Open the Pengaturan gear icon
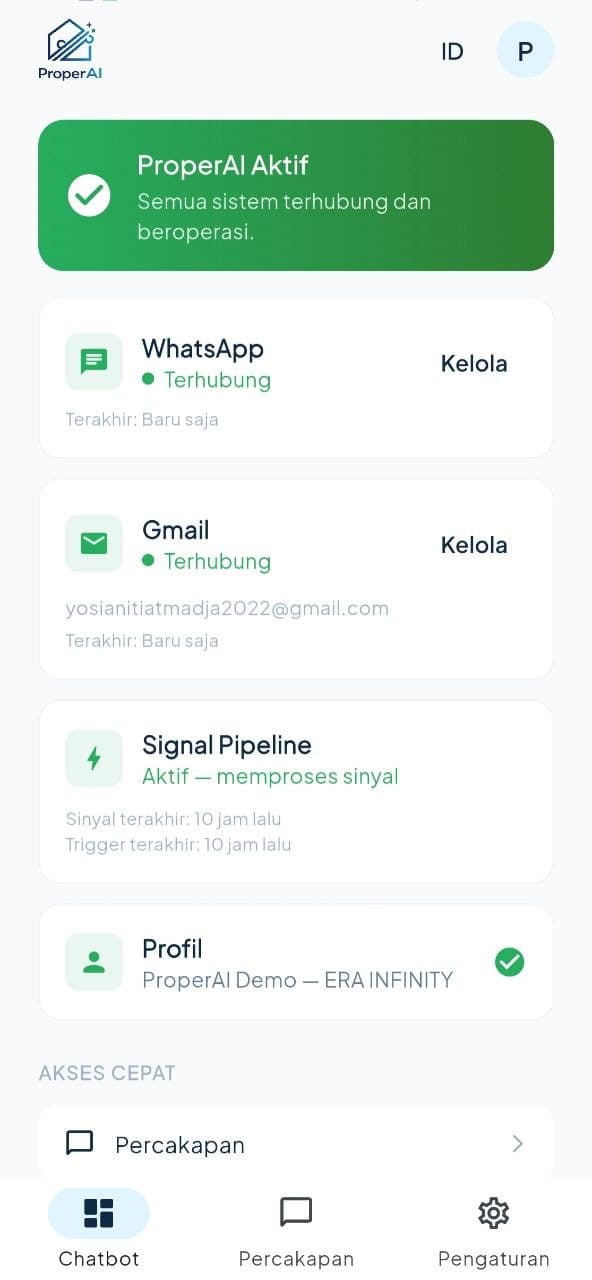Image resolution: width=592 pixels, height=1280 pixels. click(x=493, y=1213)
